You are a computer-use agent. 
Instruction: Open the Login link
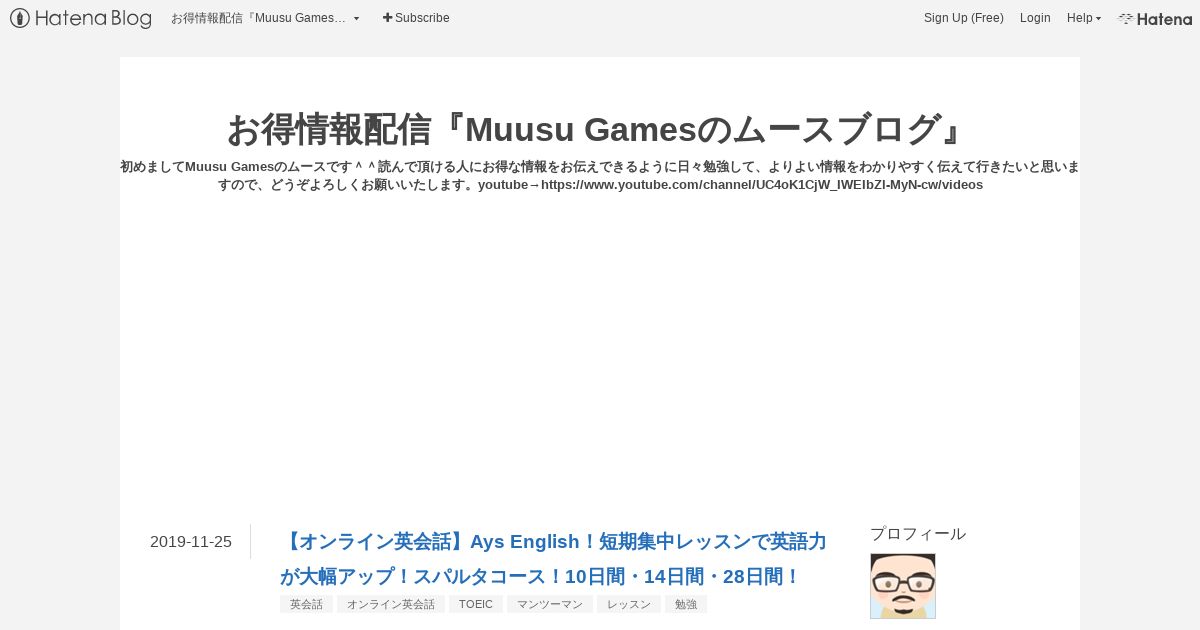(x=1035, y=18)
